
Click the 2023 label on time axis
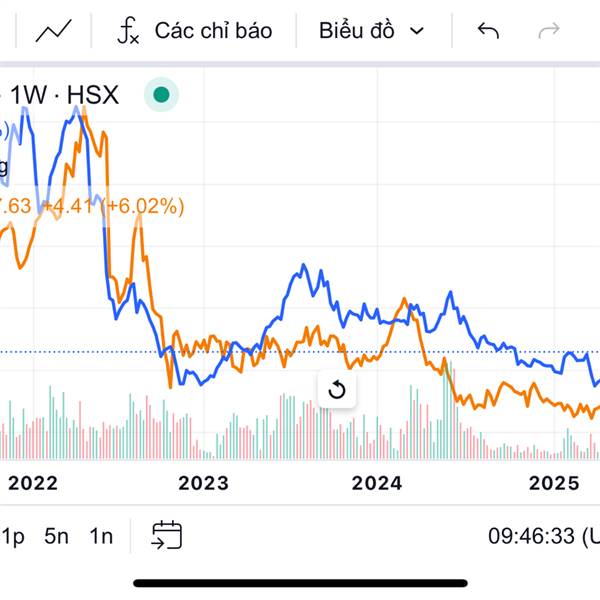click(203, 484)
